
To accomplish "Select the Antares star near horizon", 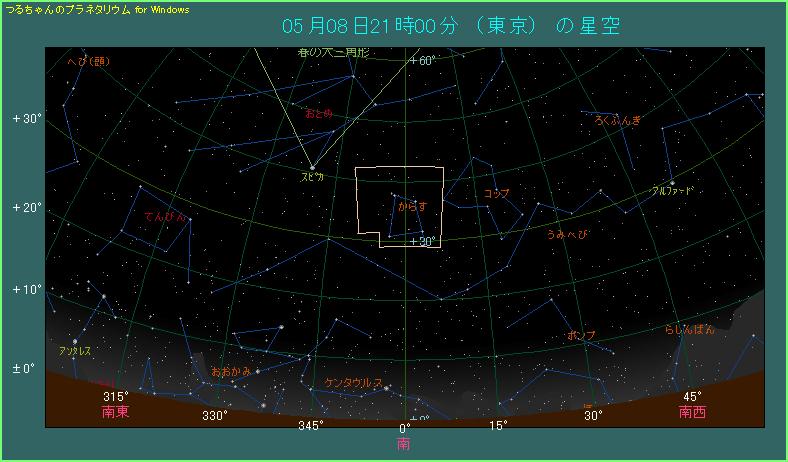I will point(74,341).
